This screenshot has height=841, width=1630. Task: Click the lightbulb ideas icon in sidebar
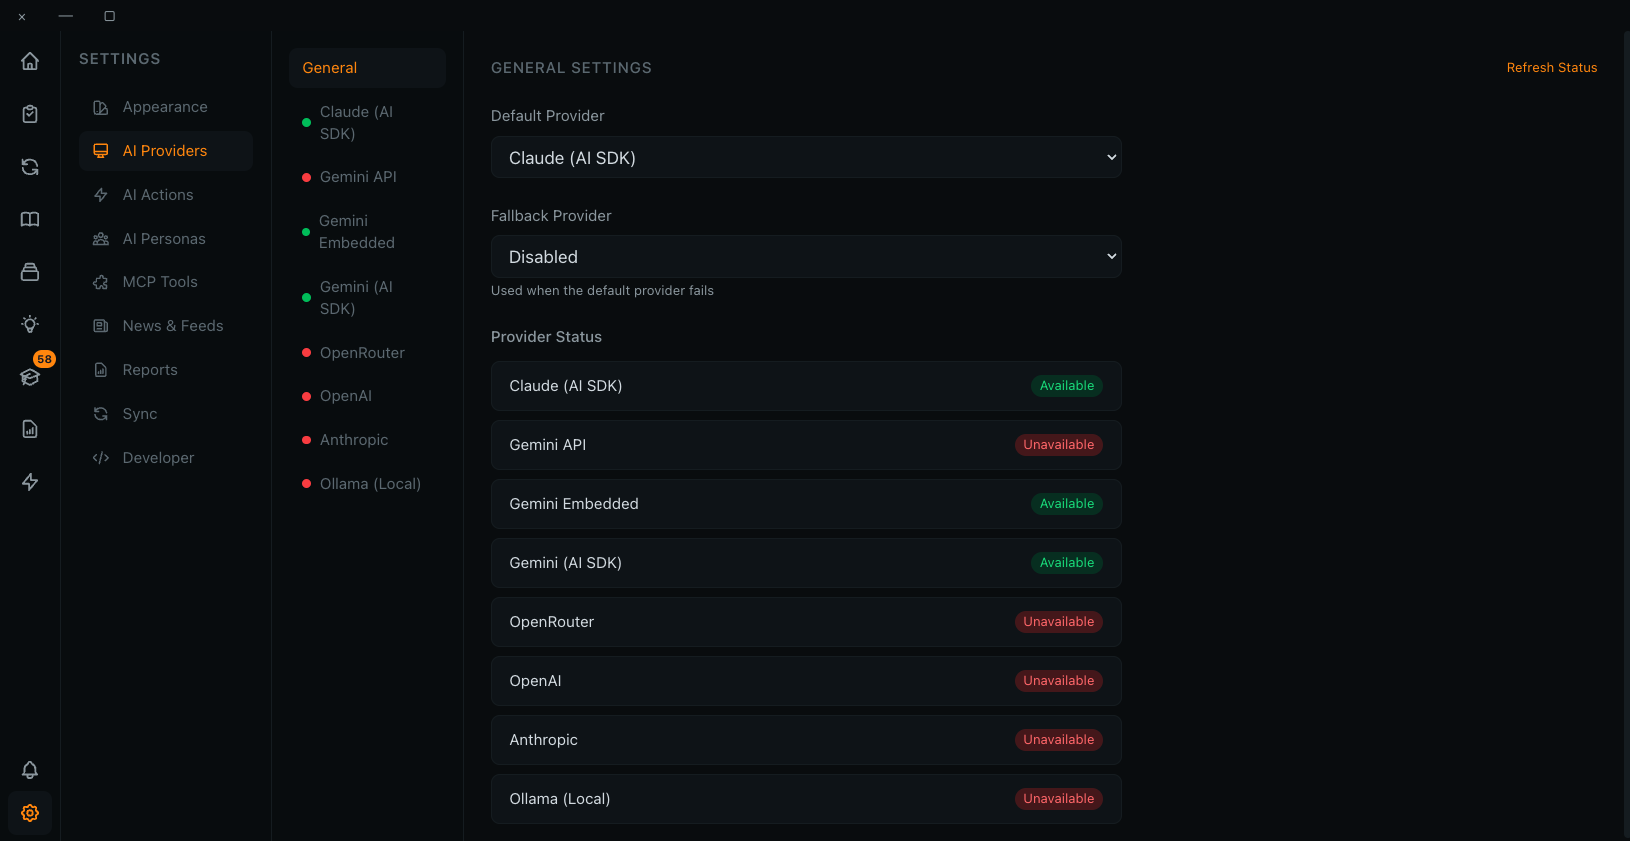coord(30,324)
